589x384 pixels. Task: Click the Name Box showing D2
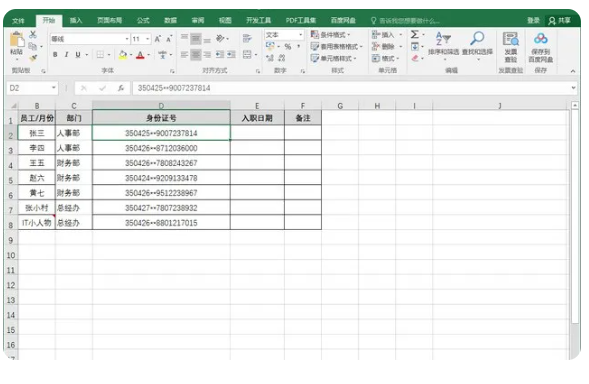click(x=32, y=88)
